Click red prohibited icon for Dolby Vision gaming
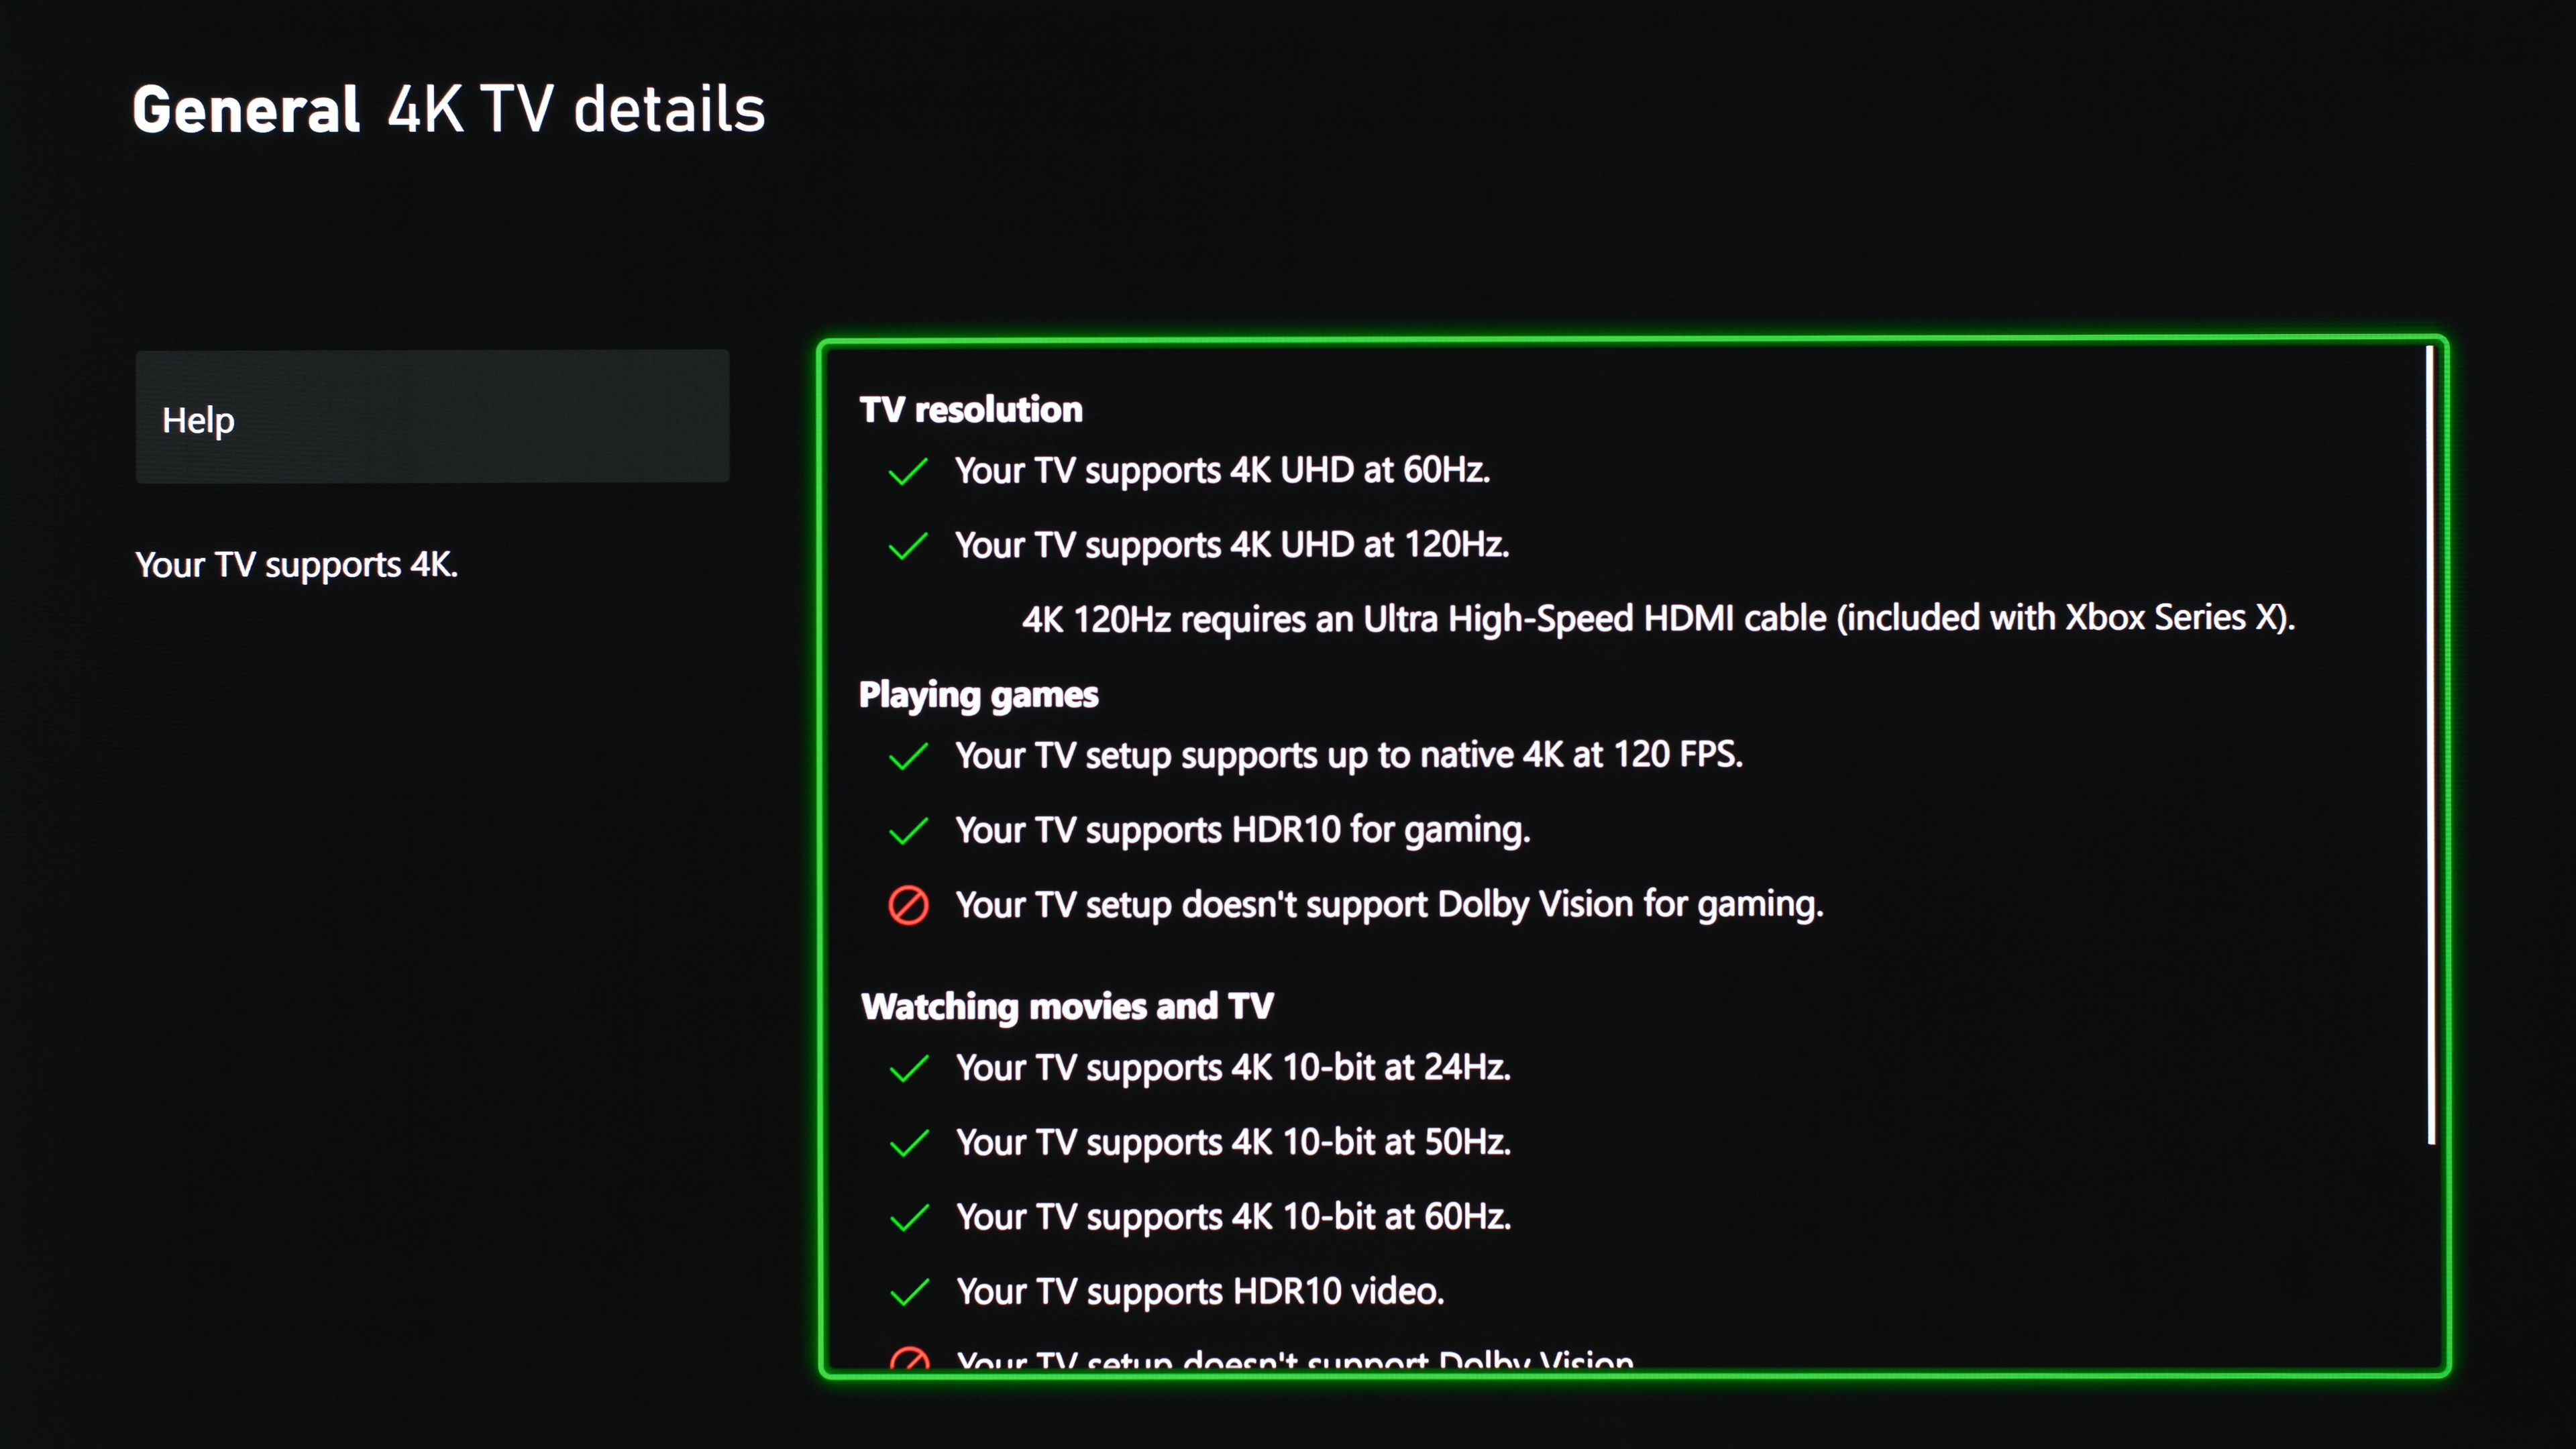Image resolution: width=2576 pixels, height=1449 pixels. click(908, 905)
